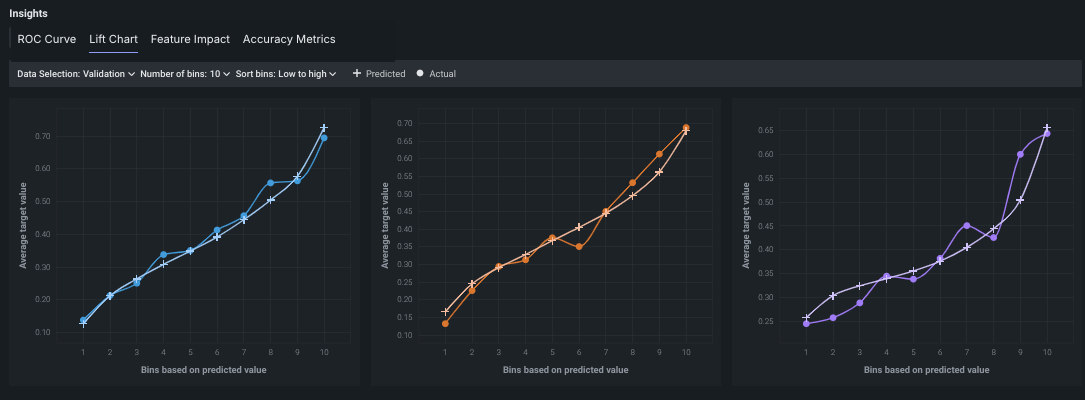Toggle the Actual dot legend icon
Screen dimensions: 1085x400
click(420, 74)
